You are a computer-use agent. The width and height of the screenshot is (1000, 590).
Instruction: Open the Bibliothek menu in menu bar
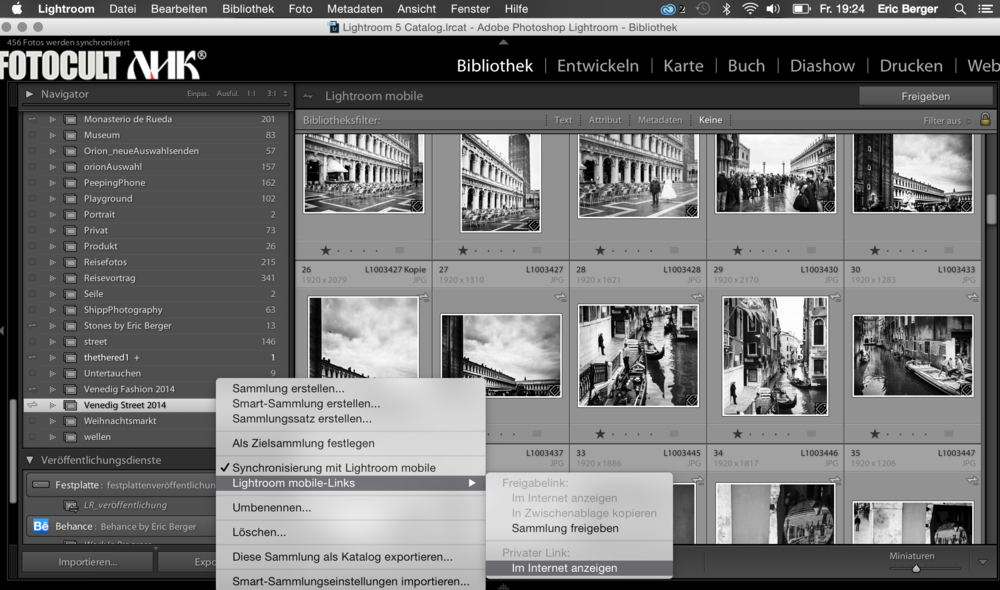tap(248, 9)
